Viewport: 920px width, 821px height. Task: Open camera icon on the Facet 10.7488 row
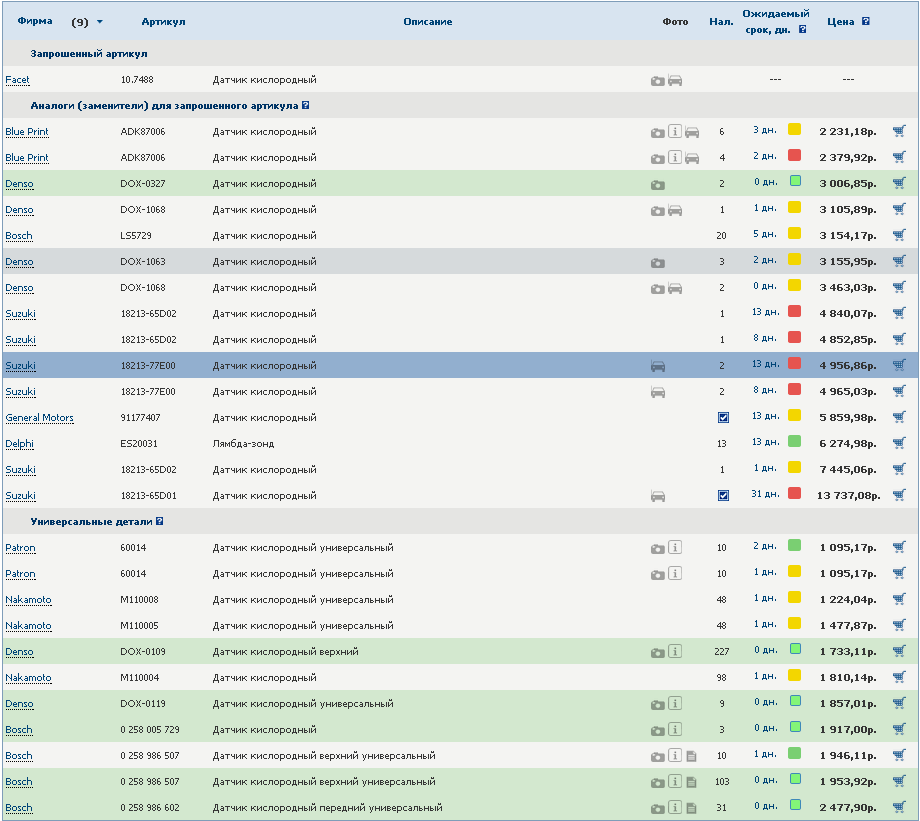click(x=658, y=80)
